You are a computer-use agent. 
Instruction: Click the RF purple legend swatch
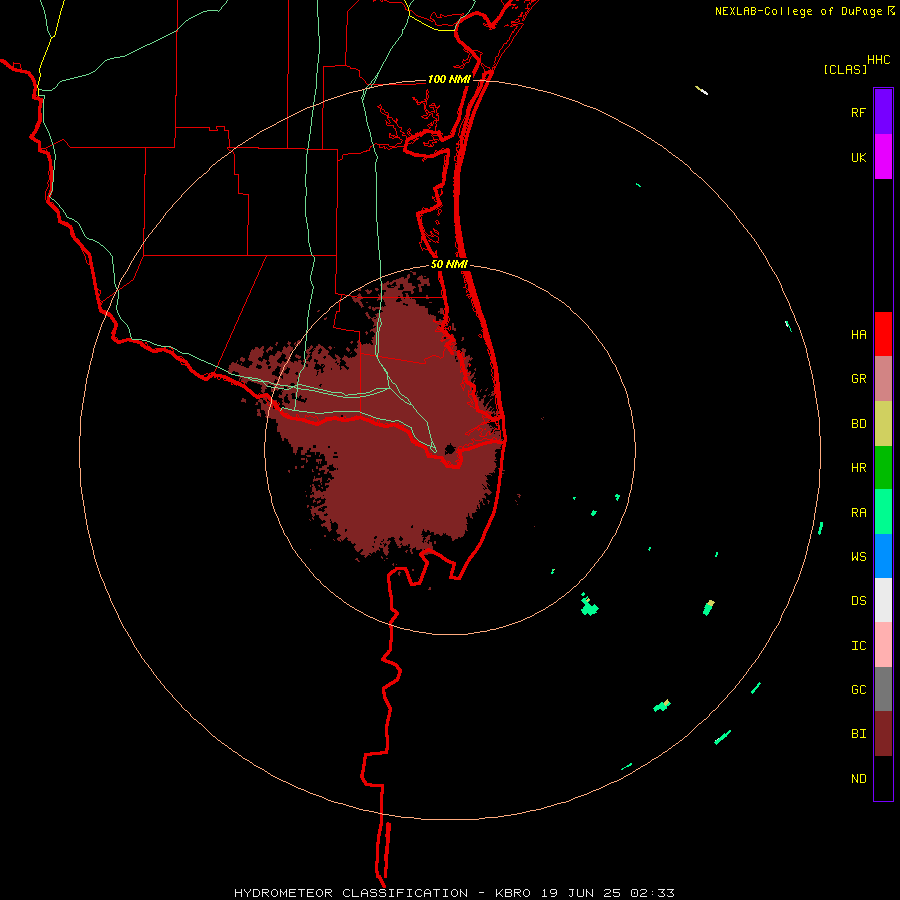pyautogui.click(x=883, y=111)
